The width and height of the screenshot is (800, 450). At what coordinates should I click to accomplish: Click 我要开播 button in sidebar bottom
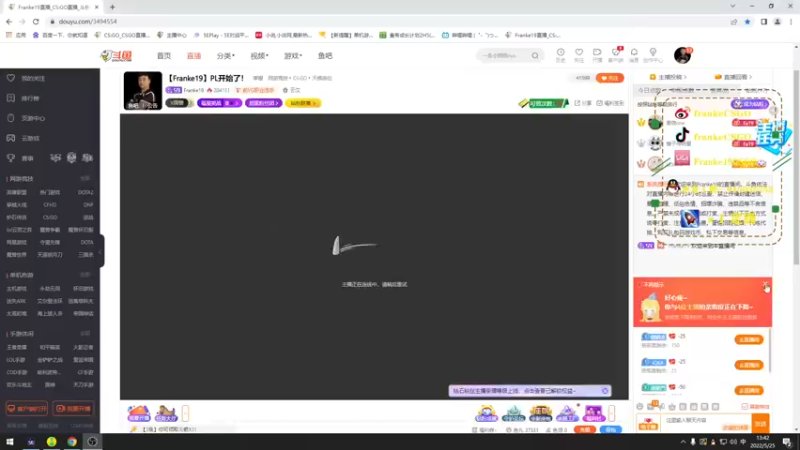(x=73, y=409)
